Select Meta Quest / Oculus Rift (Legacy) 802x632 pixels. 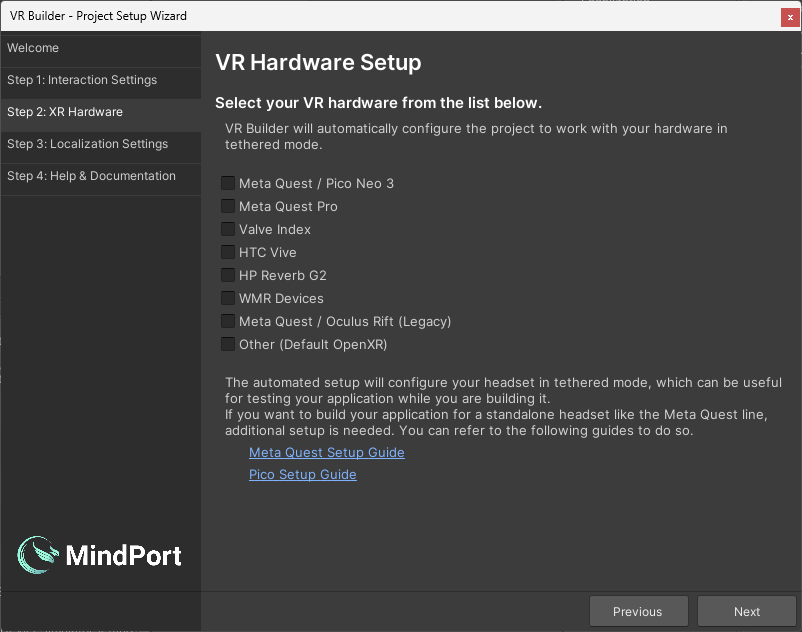click(227, 321)
